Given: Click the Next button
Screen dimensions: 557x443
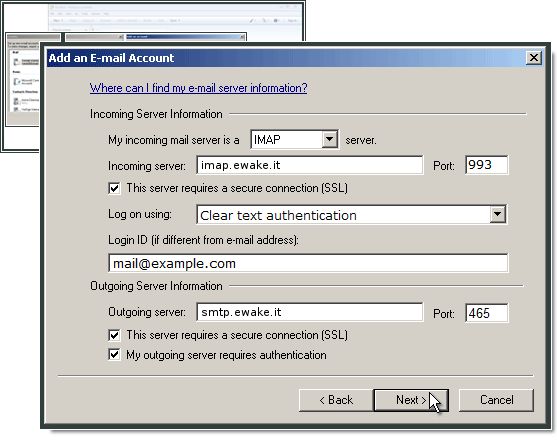Looking at the screenshot, I should coord(411,400).
